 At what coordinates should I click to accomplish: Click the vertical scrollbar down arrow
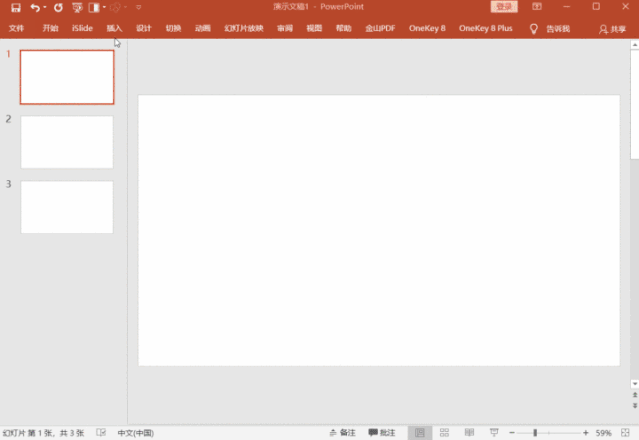[x=635, y=384]
